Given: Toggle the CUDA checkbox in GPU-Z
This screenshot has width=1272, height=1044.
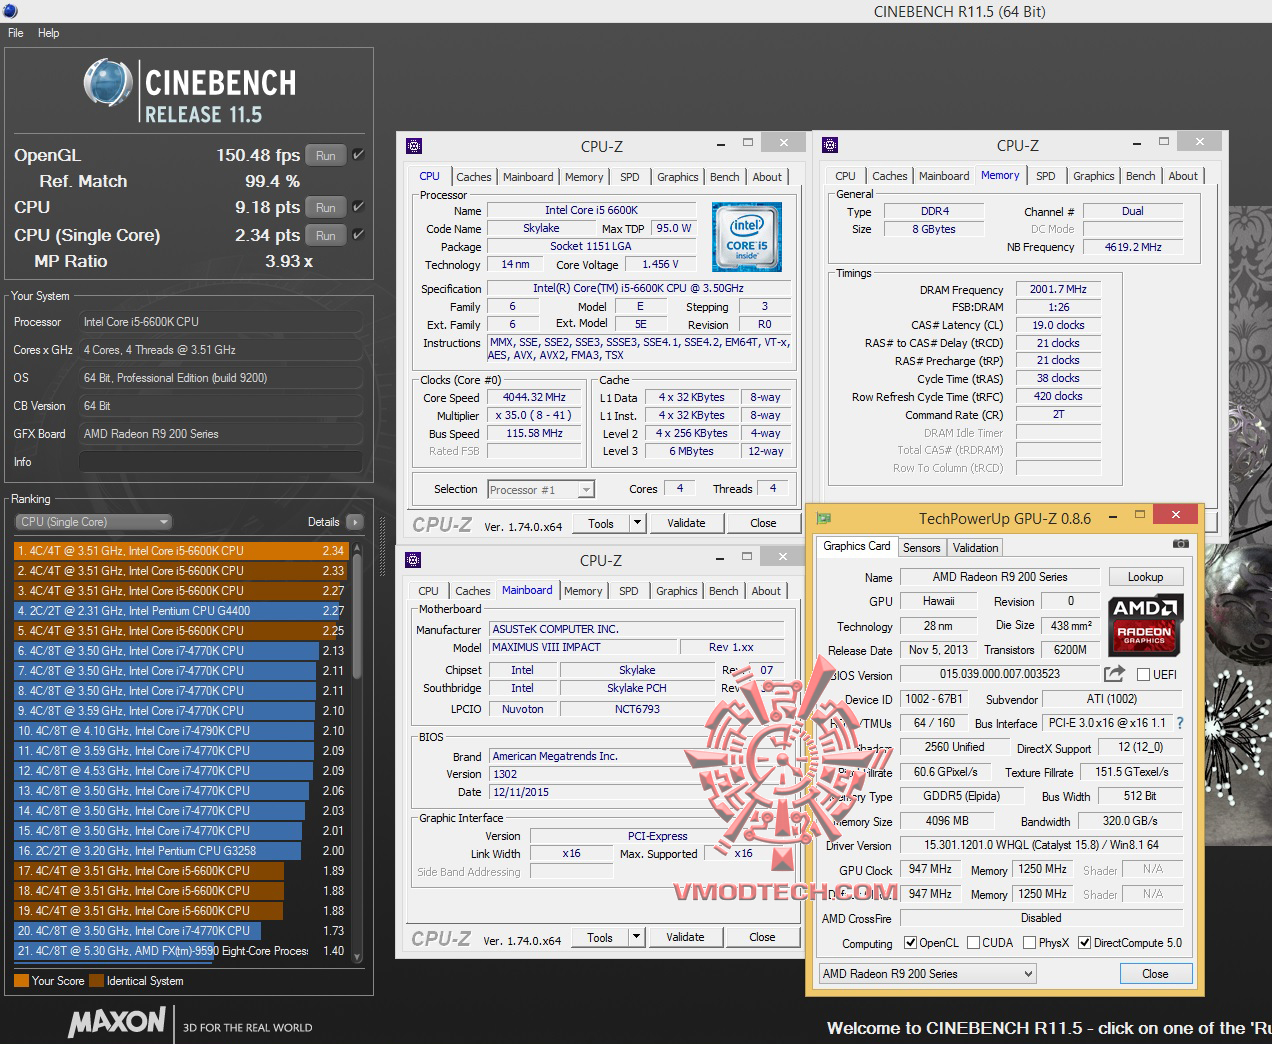Looking at the screenshot, I should tap(972, 942).
